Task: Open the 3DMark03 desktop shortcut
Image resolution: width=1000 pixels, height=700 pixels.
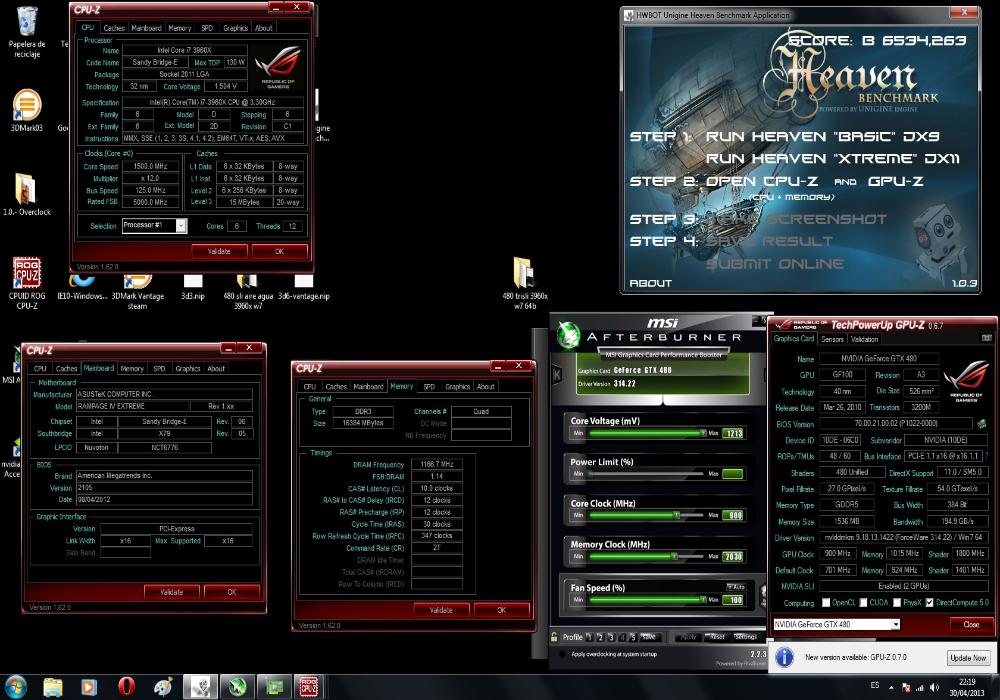Action: click(x=27, y=110)
